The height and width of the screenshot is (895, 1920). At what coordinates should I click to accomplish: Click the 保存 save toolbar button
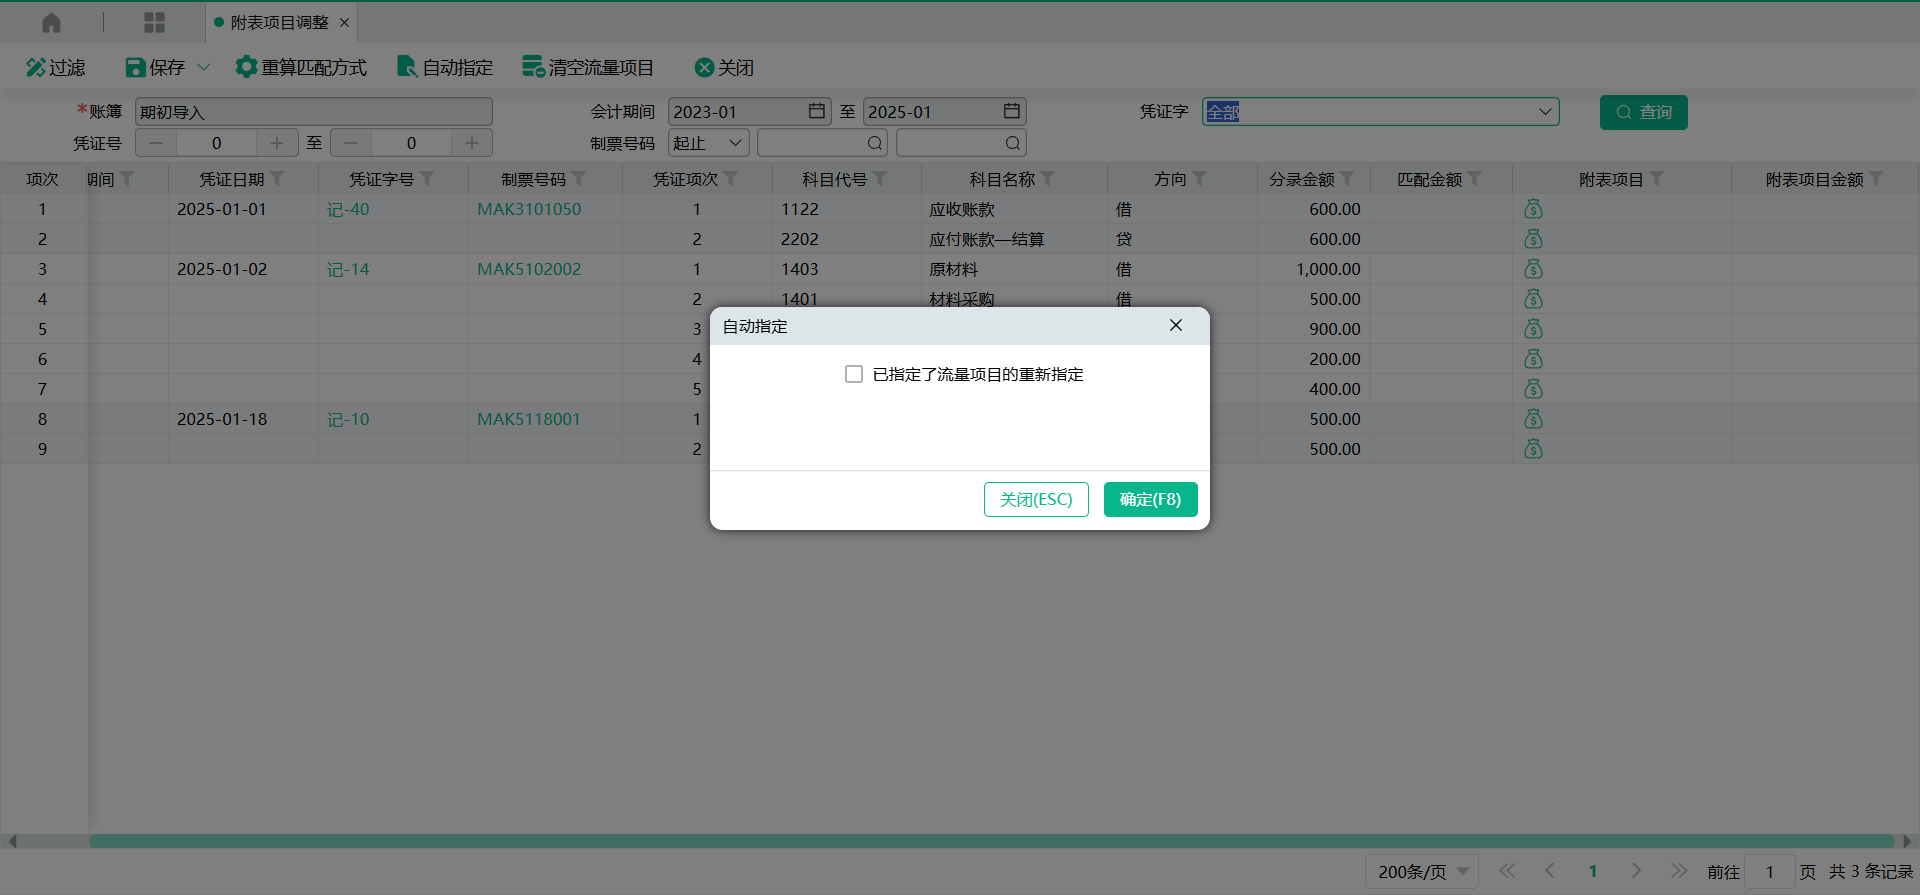coord(155,67)
